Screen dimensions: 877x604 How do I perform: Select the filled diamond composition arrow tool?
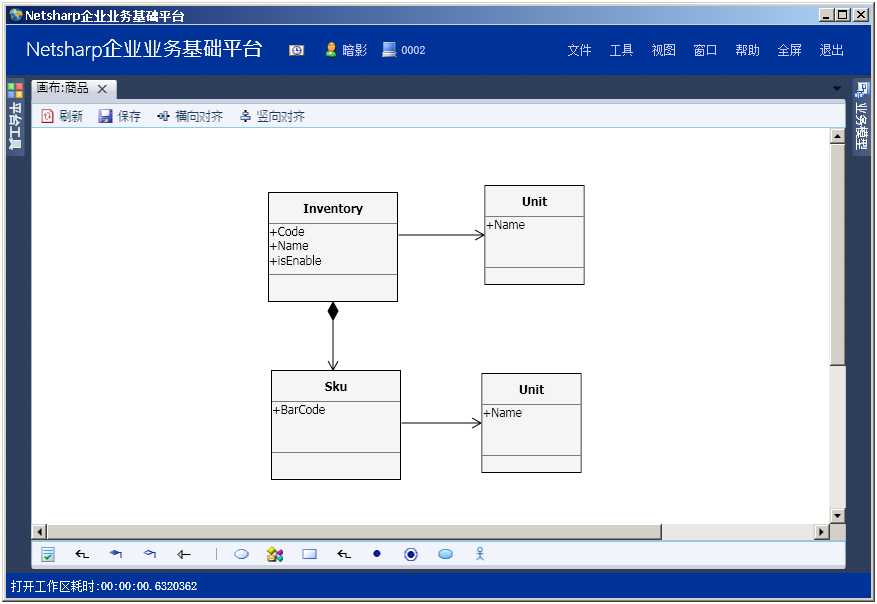click(116, 554)
